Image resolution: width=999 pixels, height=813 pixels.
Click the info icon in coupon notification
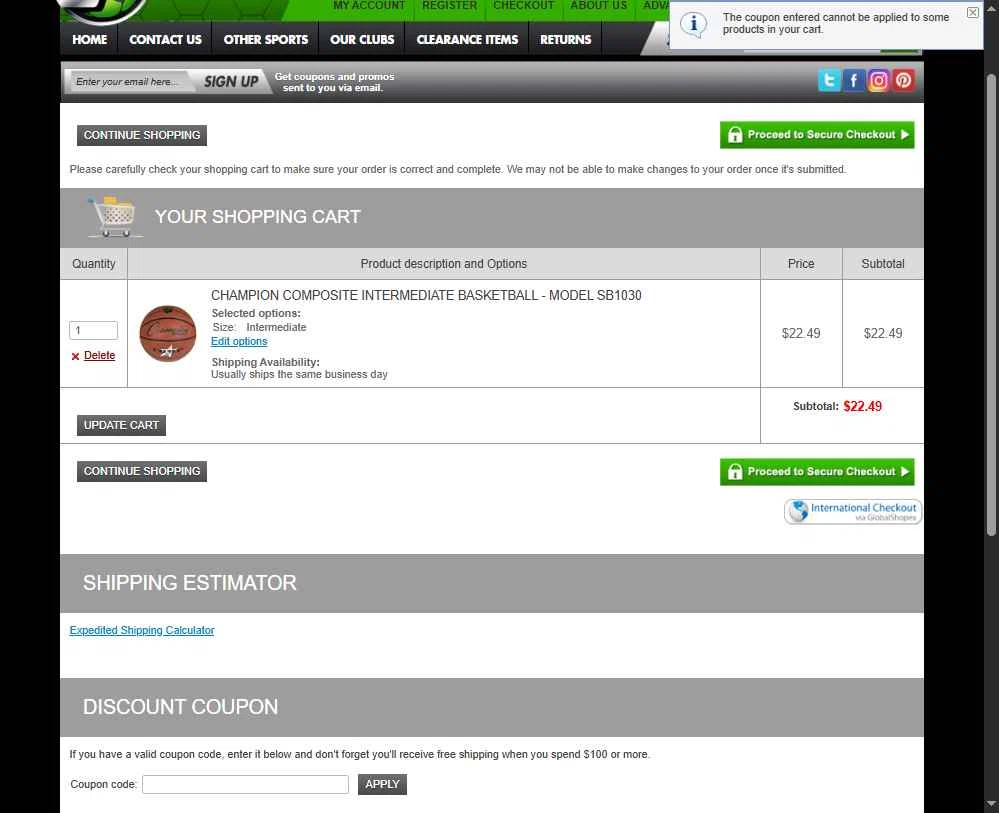(693, 25)
